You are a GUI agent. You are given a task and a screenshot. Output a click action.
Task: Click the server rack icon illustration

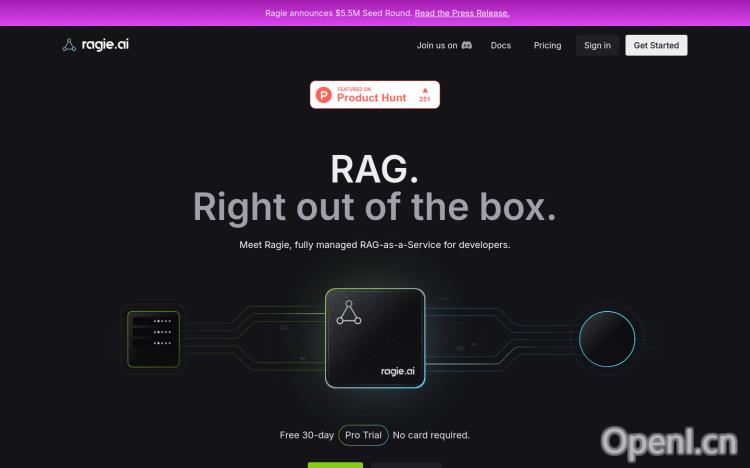point(153,339)
